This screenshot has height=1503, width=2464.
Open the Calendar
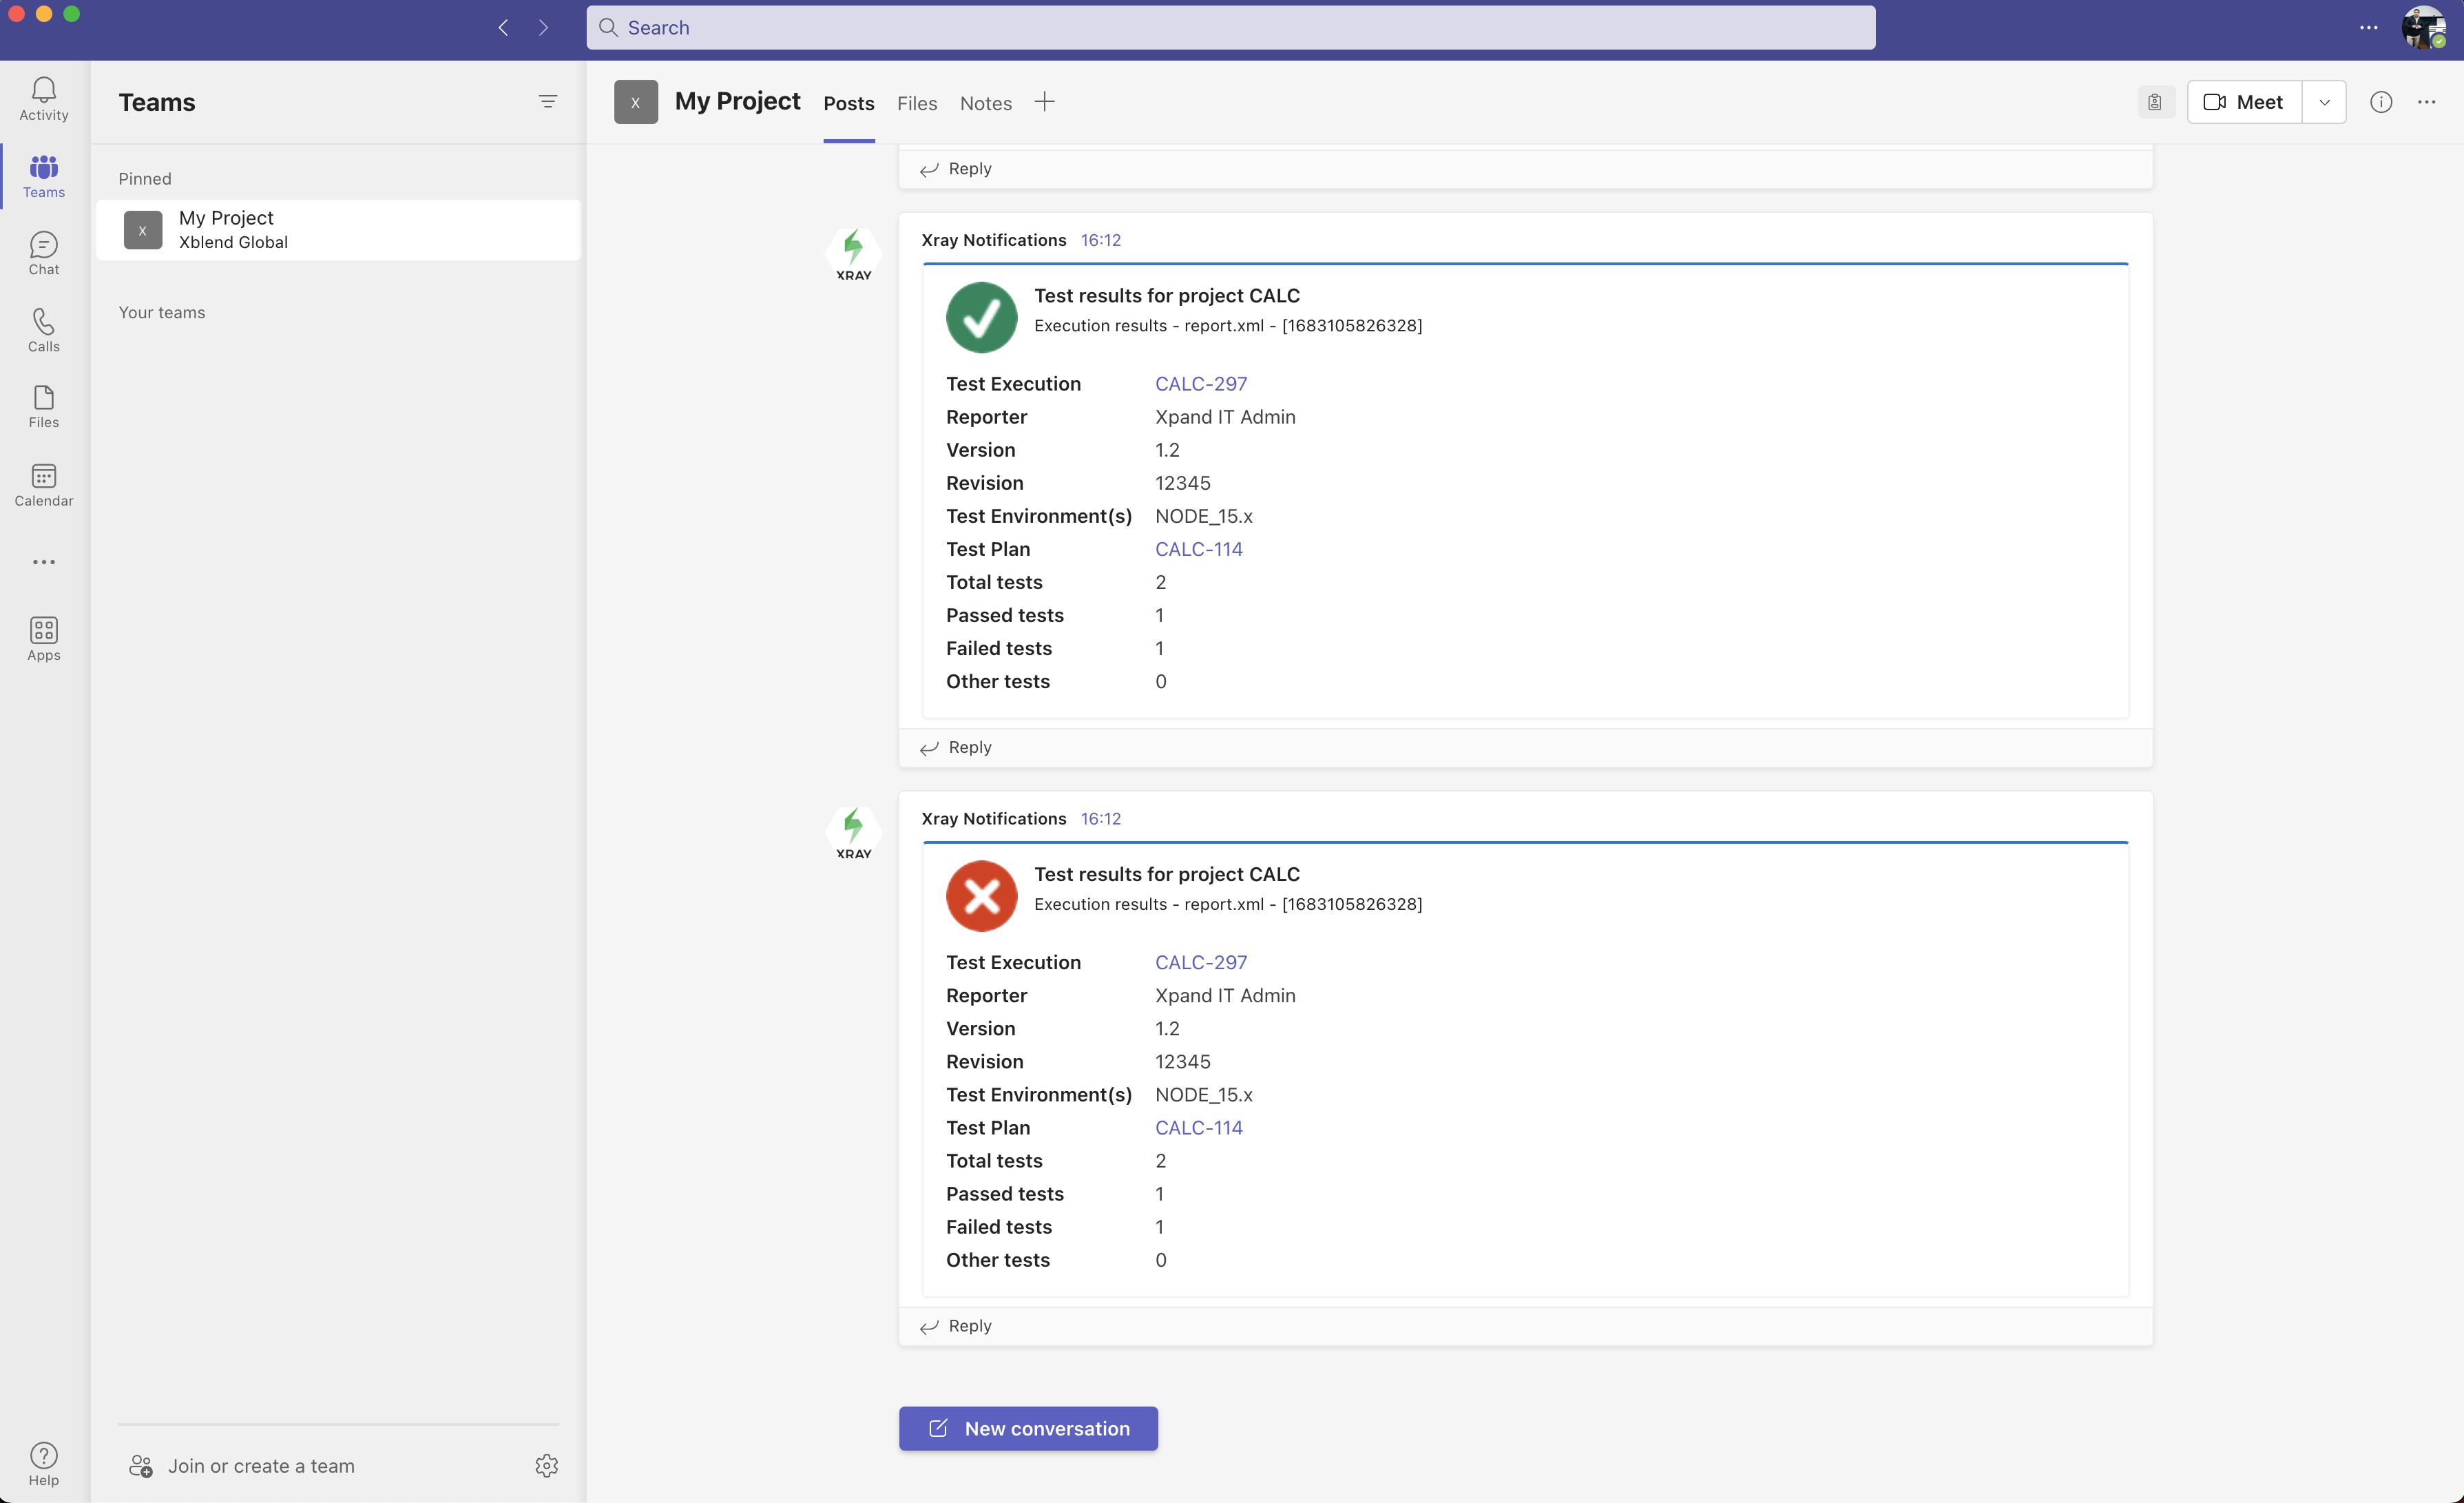pyautogui.click(x=44, y=485)
